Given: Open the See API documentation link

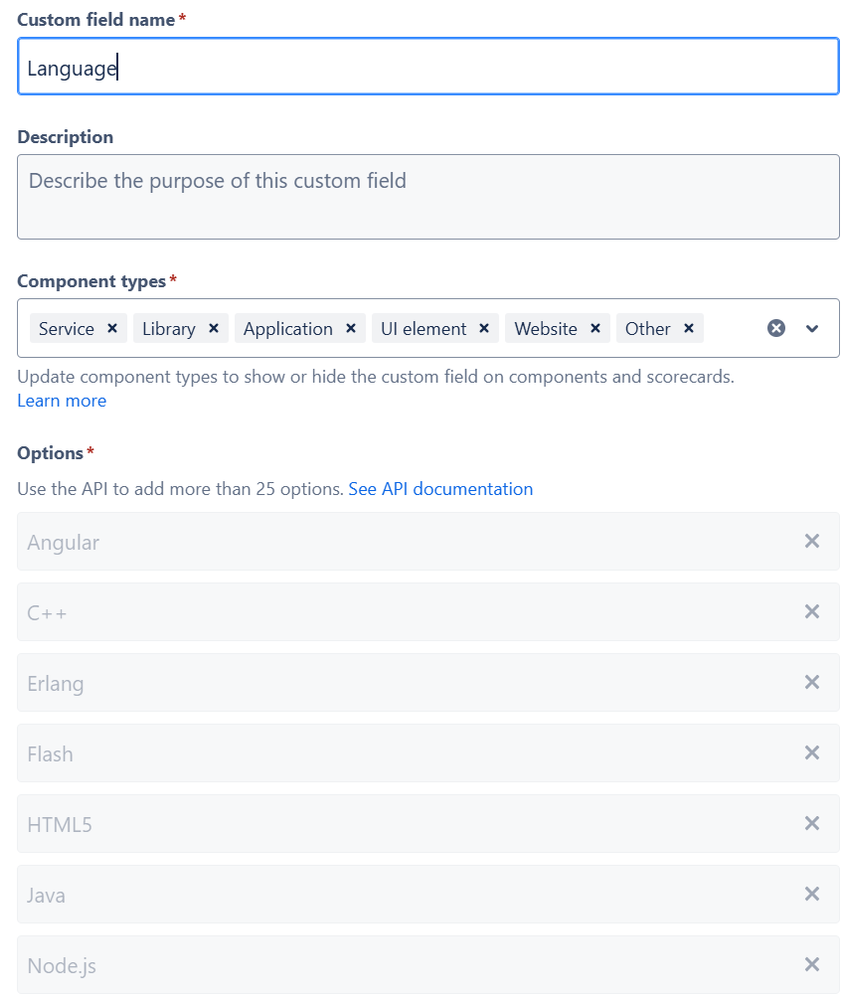Looking at the screenshot, I should tap(440, 489).
